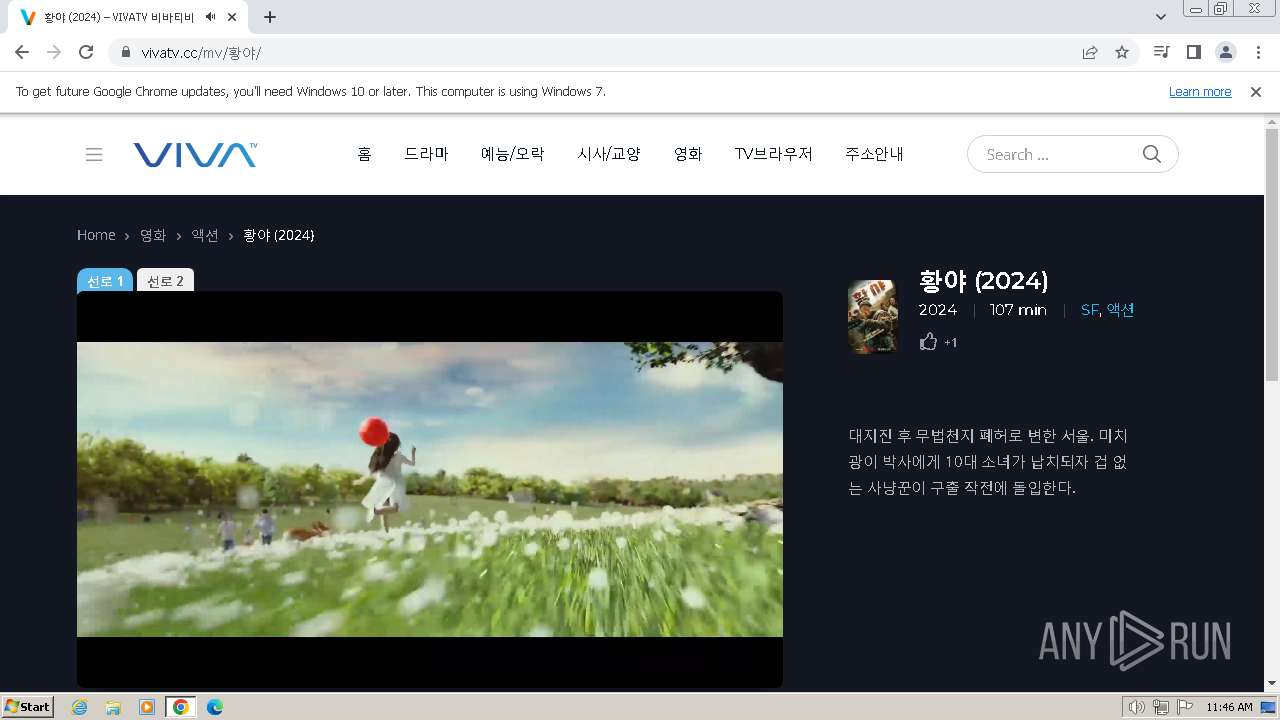Like the movie with thumbs-up icon
The width and height of the screenshot is (1280, 720).
pyautogui.click(x=928, y=342)
